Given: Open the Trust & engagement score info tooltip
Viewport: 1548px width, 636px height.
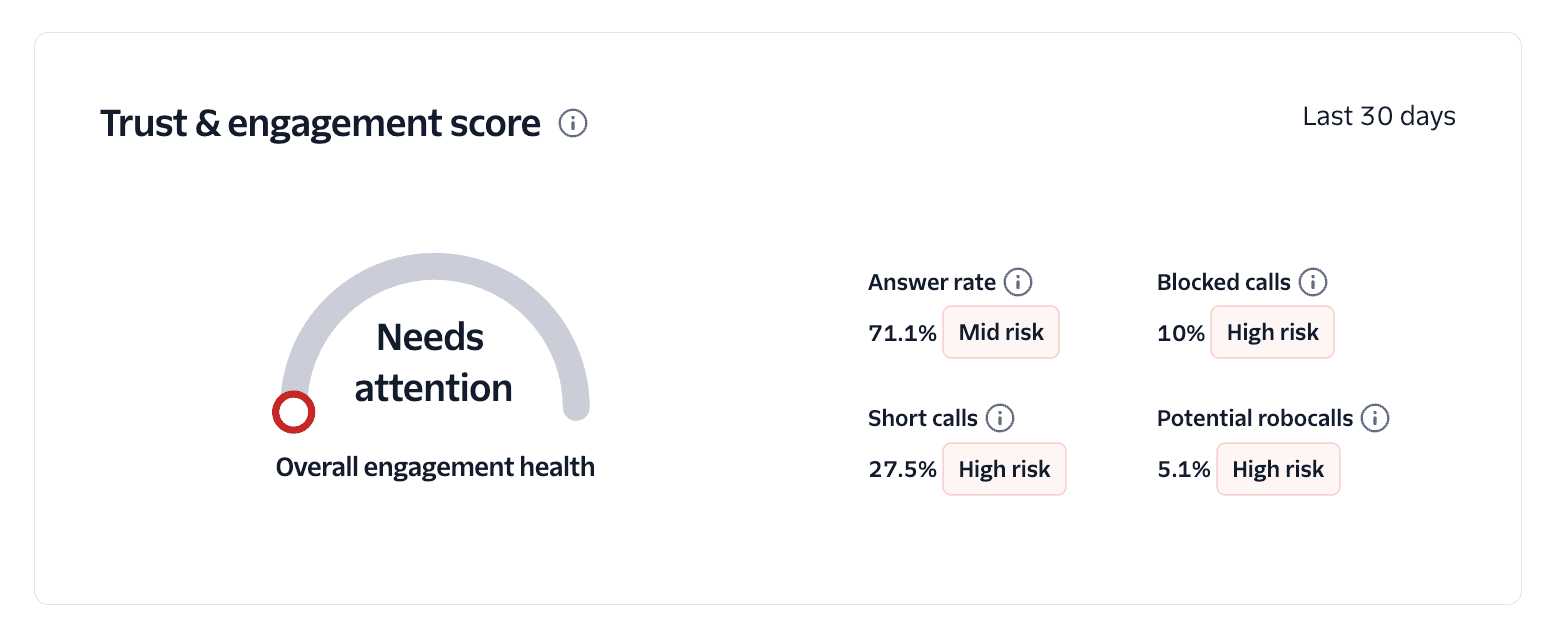Looking at the screenshot, I should pyautogui.click(x=572, y=123).
